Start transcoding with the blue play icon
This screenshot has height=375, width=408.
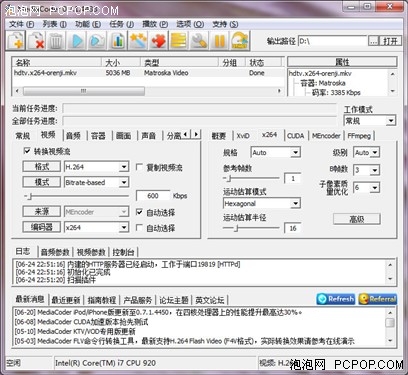(x=76, y=40)
